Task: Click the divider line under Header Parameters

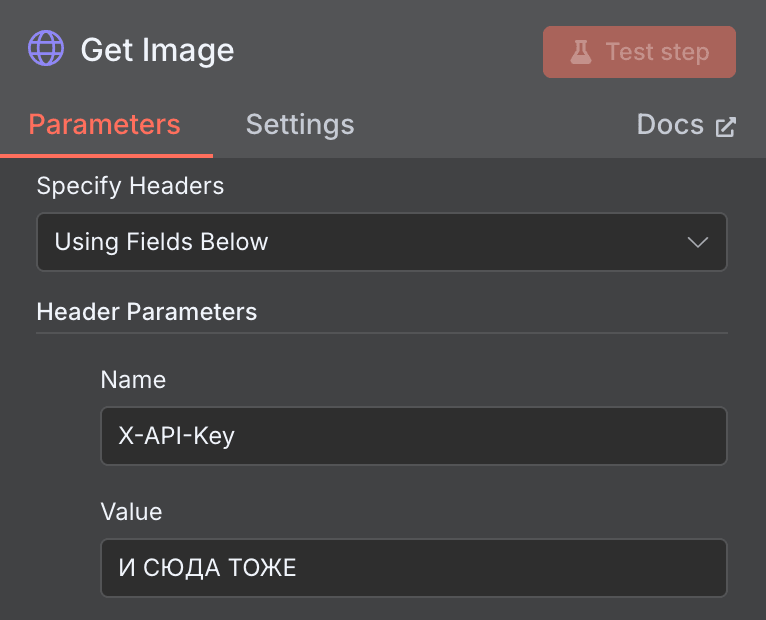Action: click(x=381, y=333)
